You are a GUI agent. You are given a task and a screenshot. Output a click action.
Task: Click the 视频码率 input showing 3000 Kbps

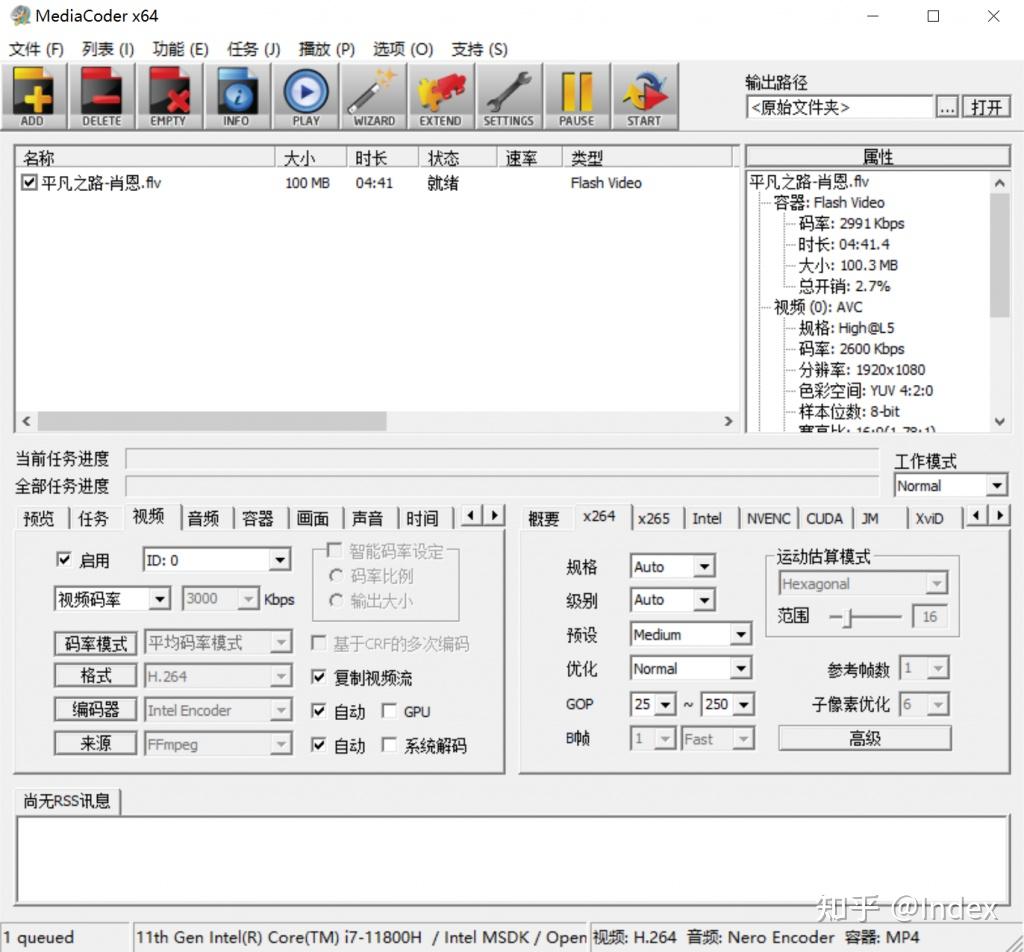pos(218,598)
